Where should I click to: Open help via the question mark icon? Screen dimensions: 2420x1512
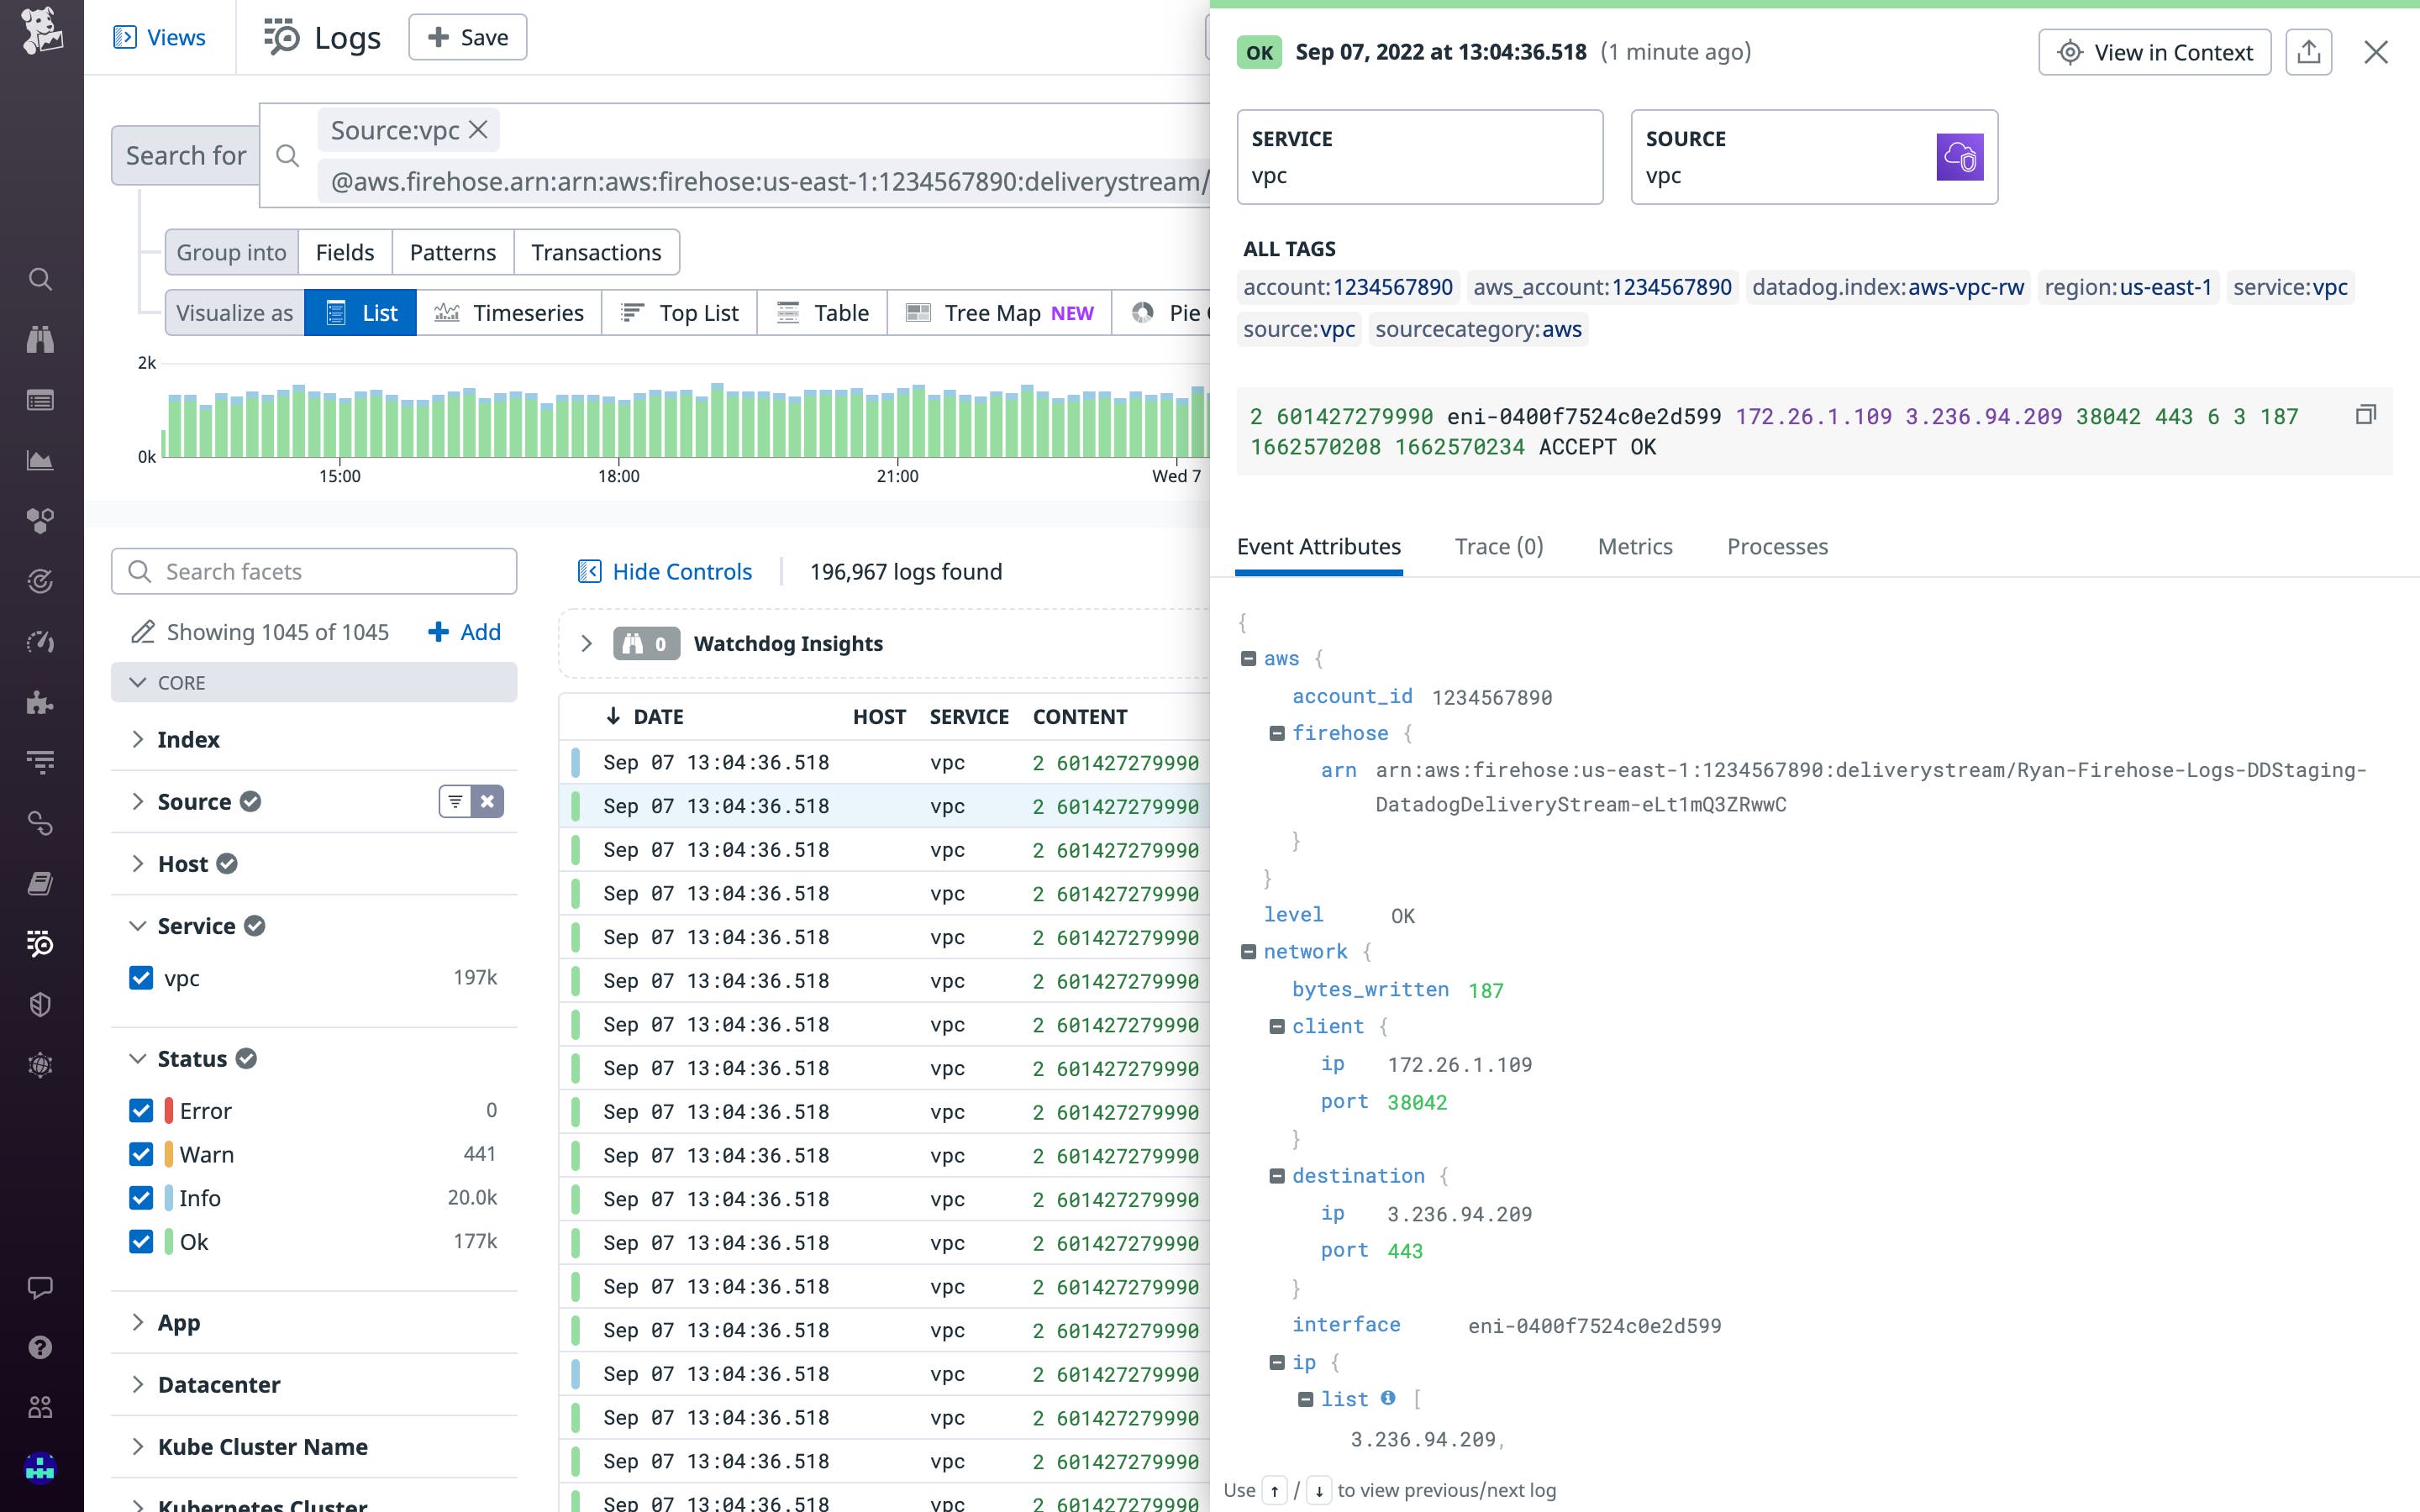[40, 1347]
